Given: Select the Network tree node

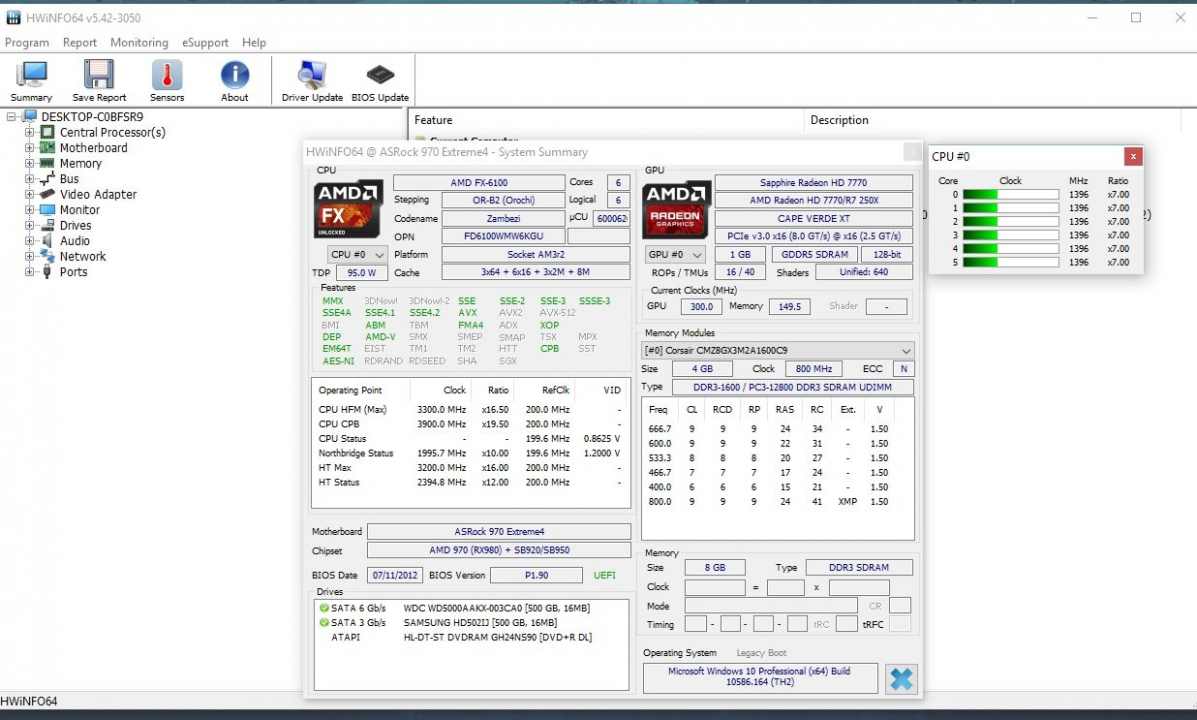Looking at the screenshot, I should pyautogui.click(x=82, y=257).
